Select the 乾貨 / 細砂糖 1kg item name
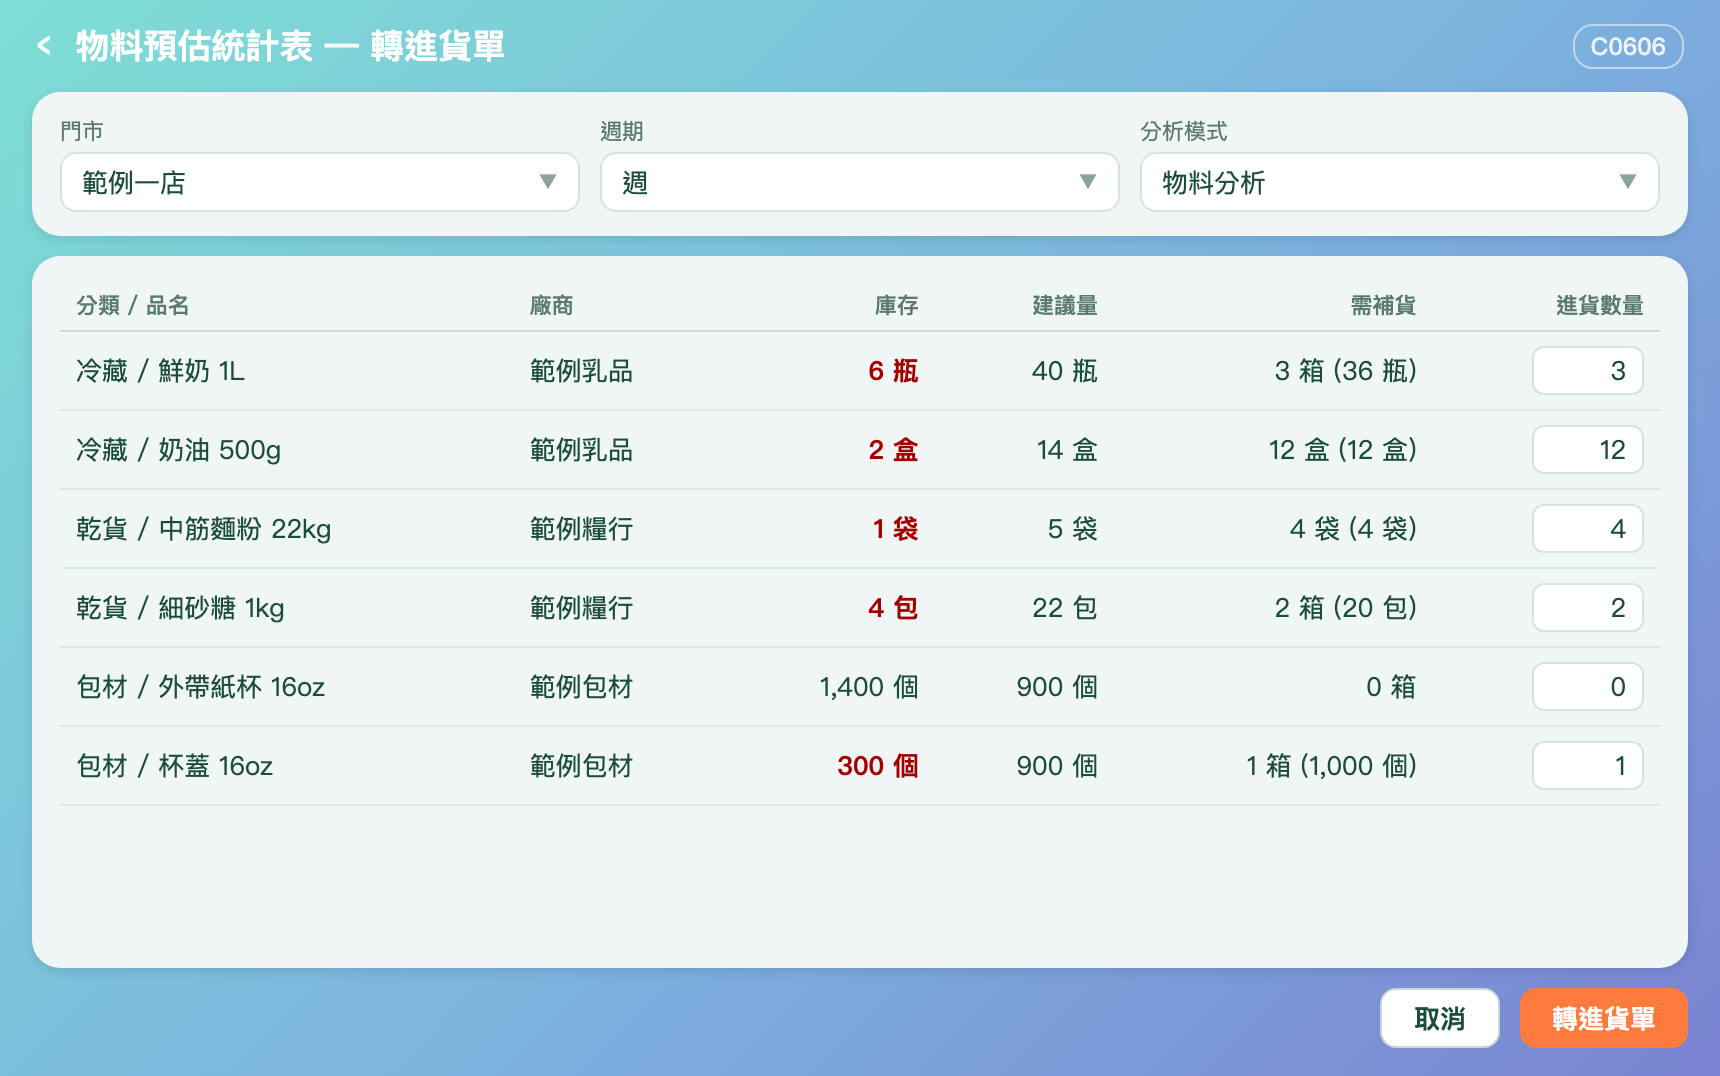The width and height of the screenshot is (1720, 1076). [180, 608]
